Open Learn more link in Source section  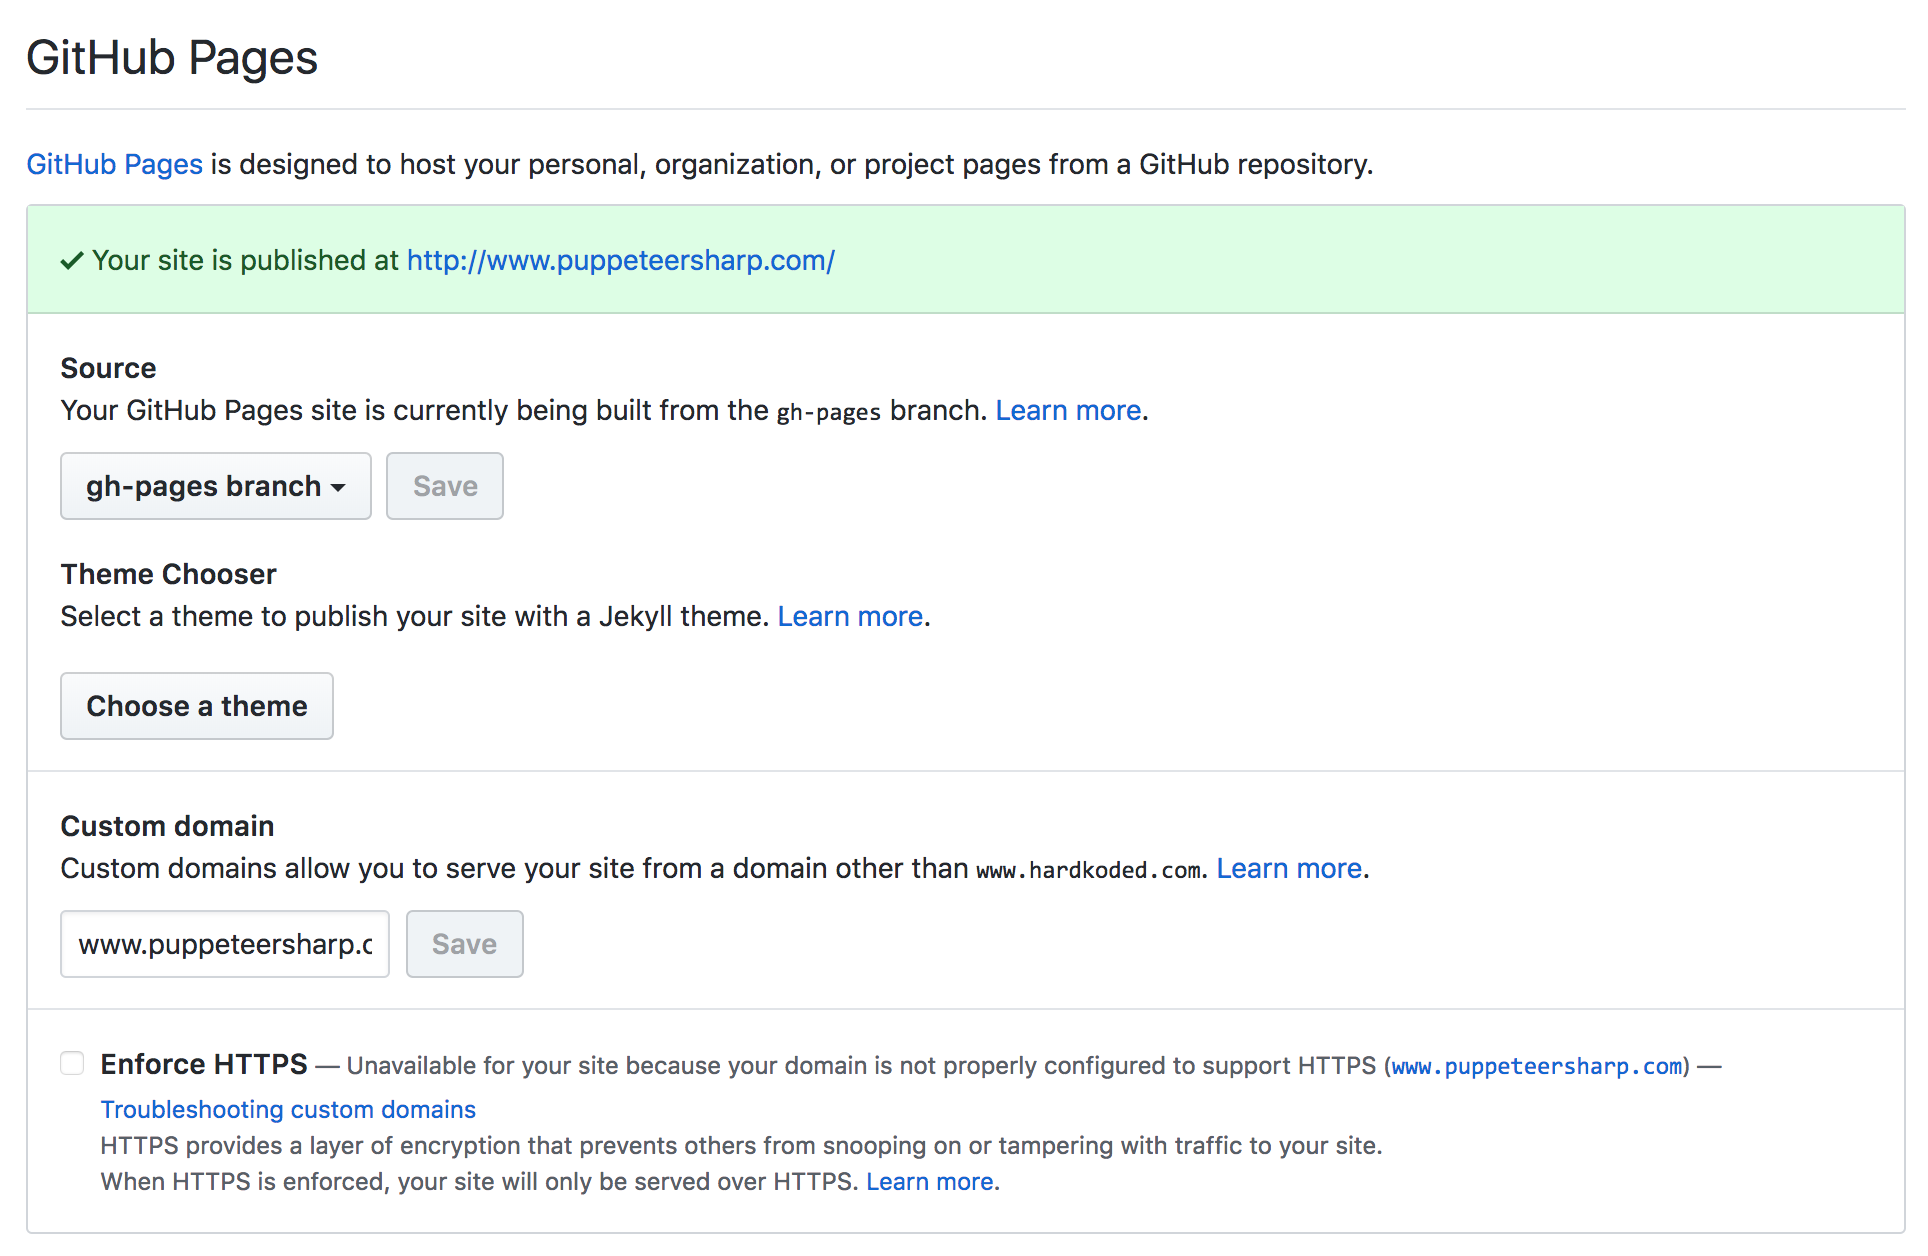[x=1068, y=410]
